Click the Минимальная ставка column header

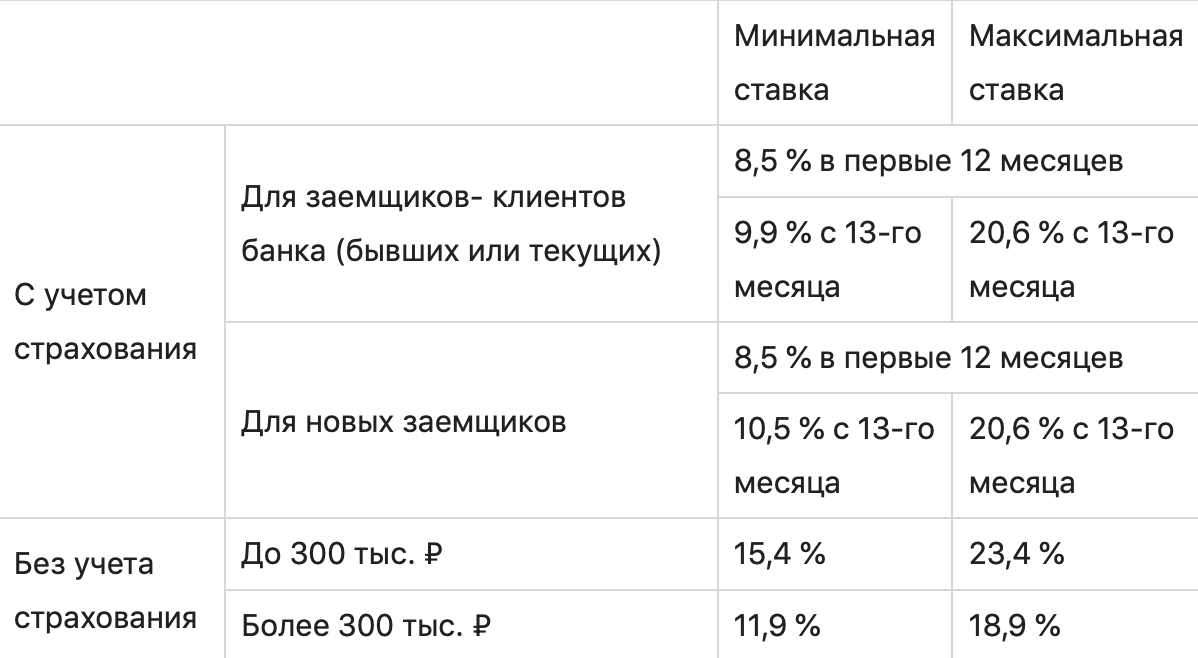(834, 64)
